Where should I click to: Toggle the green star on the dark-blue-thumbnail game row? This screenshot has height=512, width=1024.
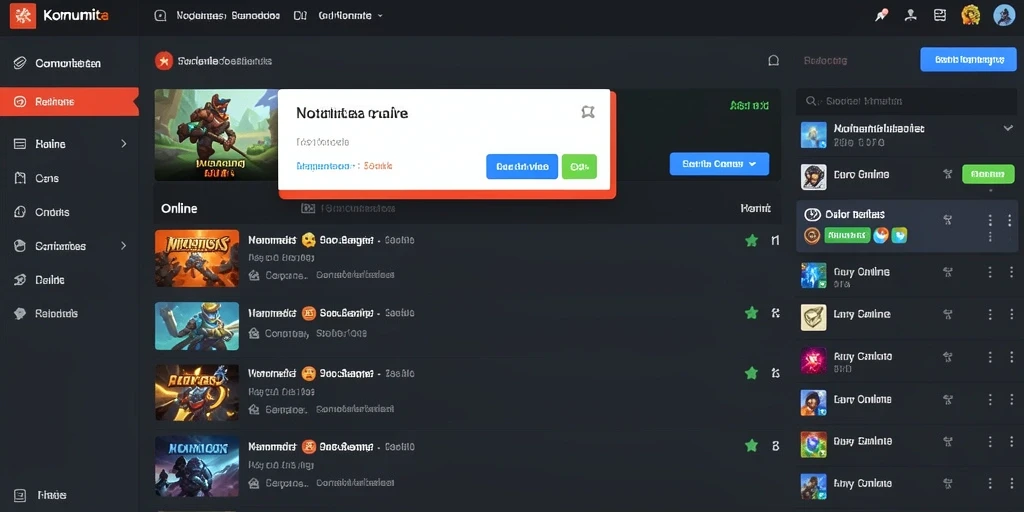point(752,446)
